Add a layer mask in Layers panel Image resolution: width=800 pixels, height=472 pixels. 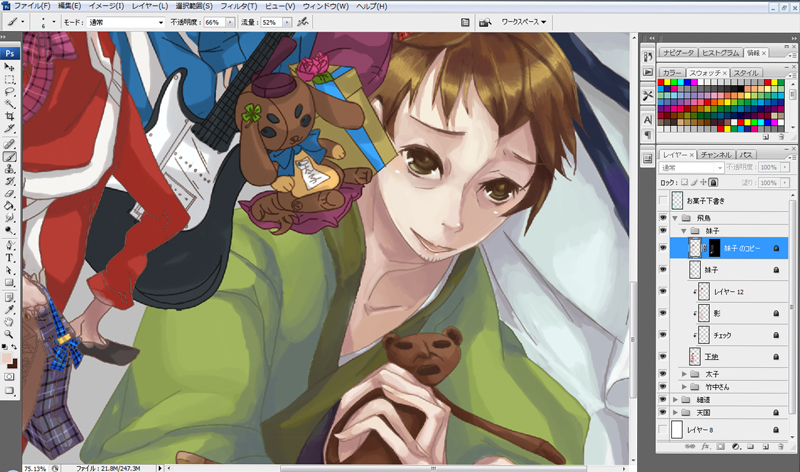coord(720,446)
